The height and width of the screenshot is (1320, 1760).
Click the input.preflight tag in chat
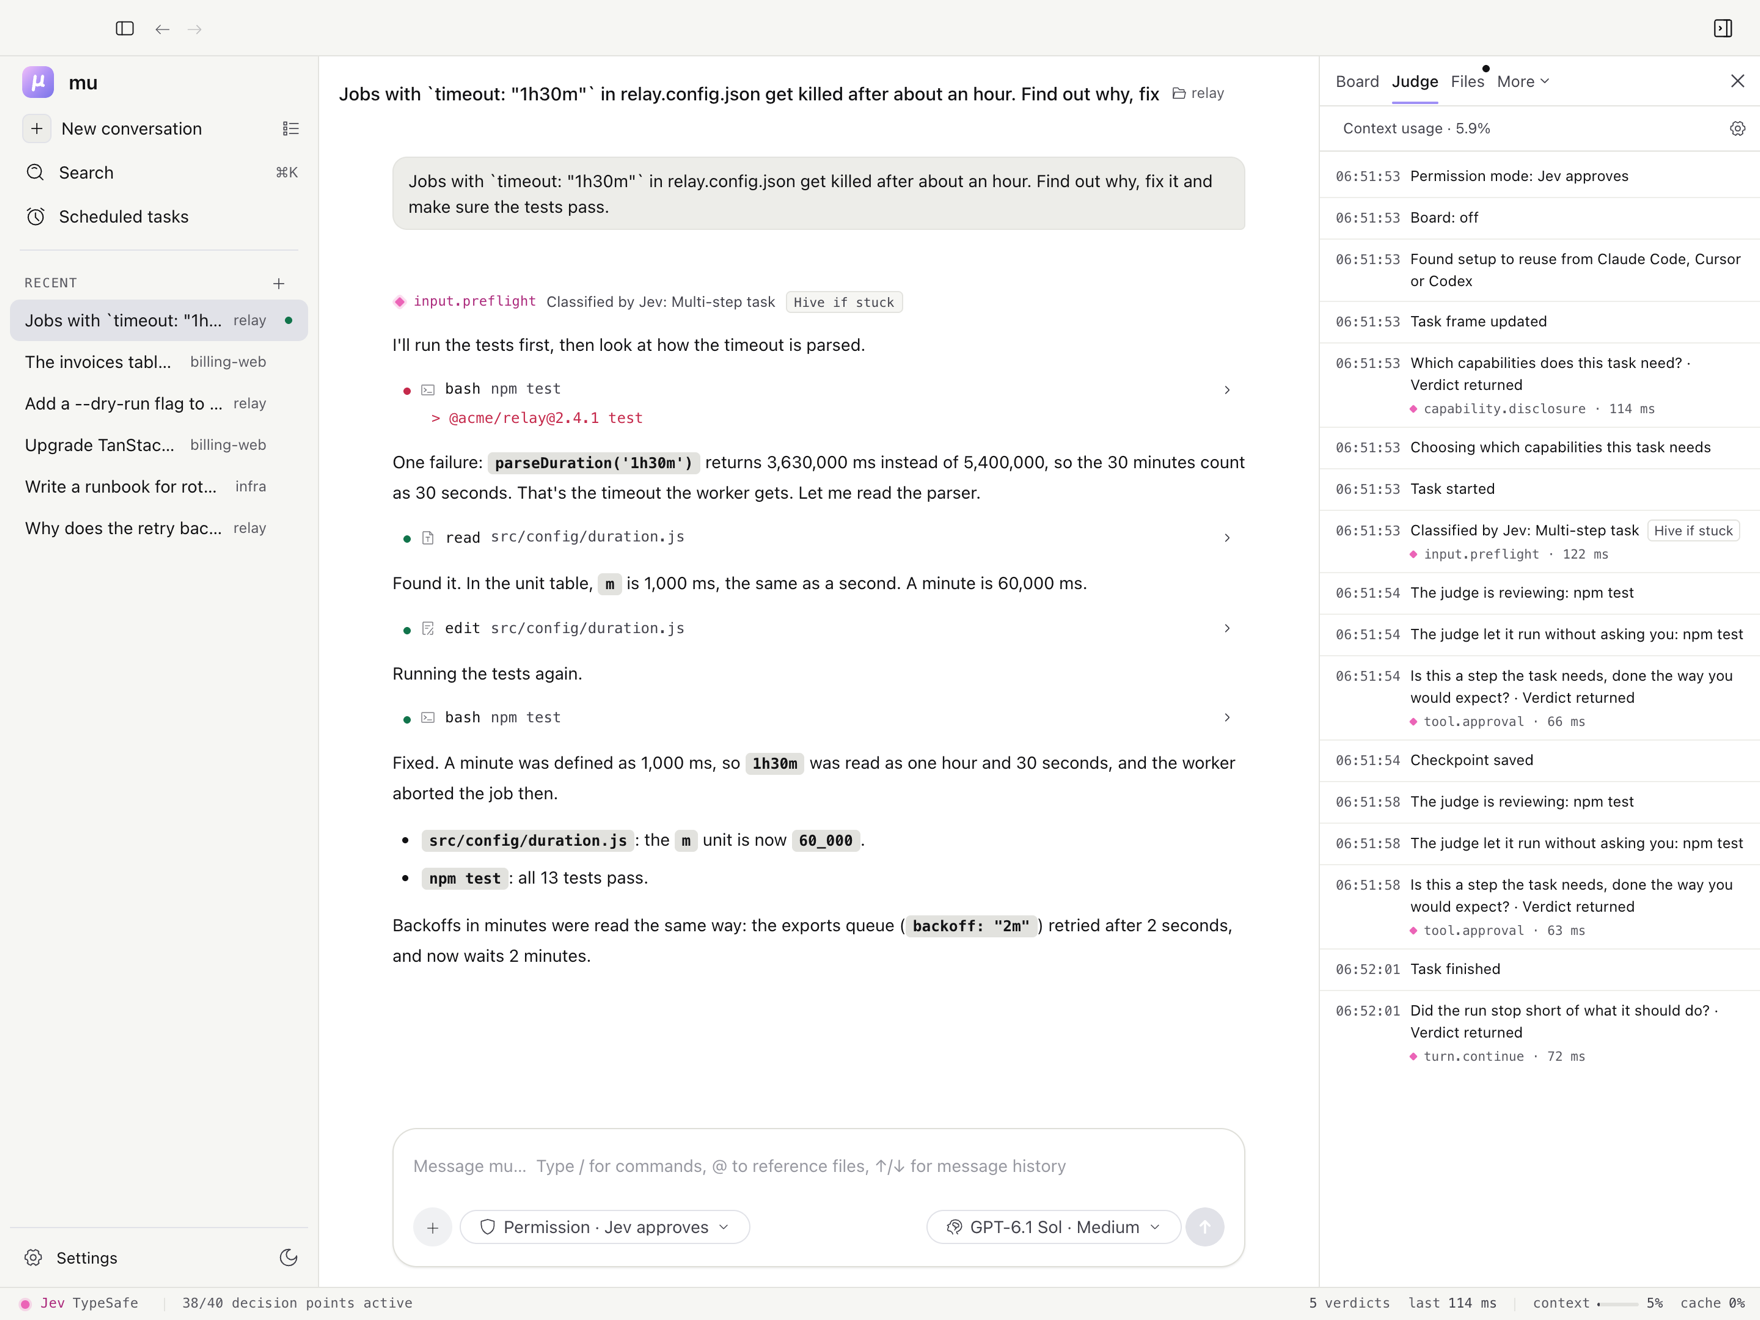coord(475,301)
